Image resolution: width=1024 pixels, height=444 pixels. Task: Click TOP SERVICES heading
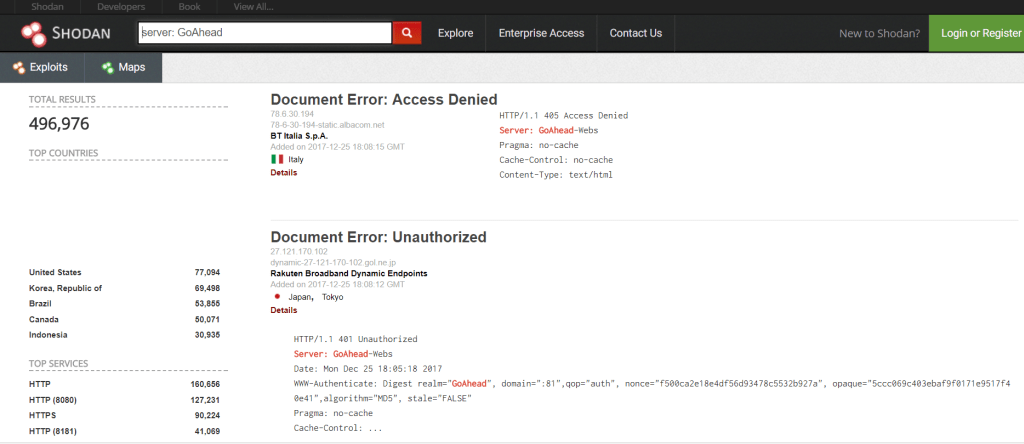pos(58,364)
